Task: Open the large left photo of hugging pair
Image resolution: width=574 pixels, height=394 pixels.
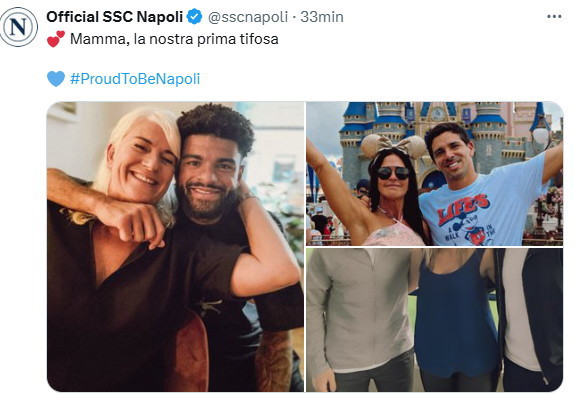Action: click(175, 247)
